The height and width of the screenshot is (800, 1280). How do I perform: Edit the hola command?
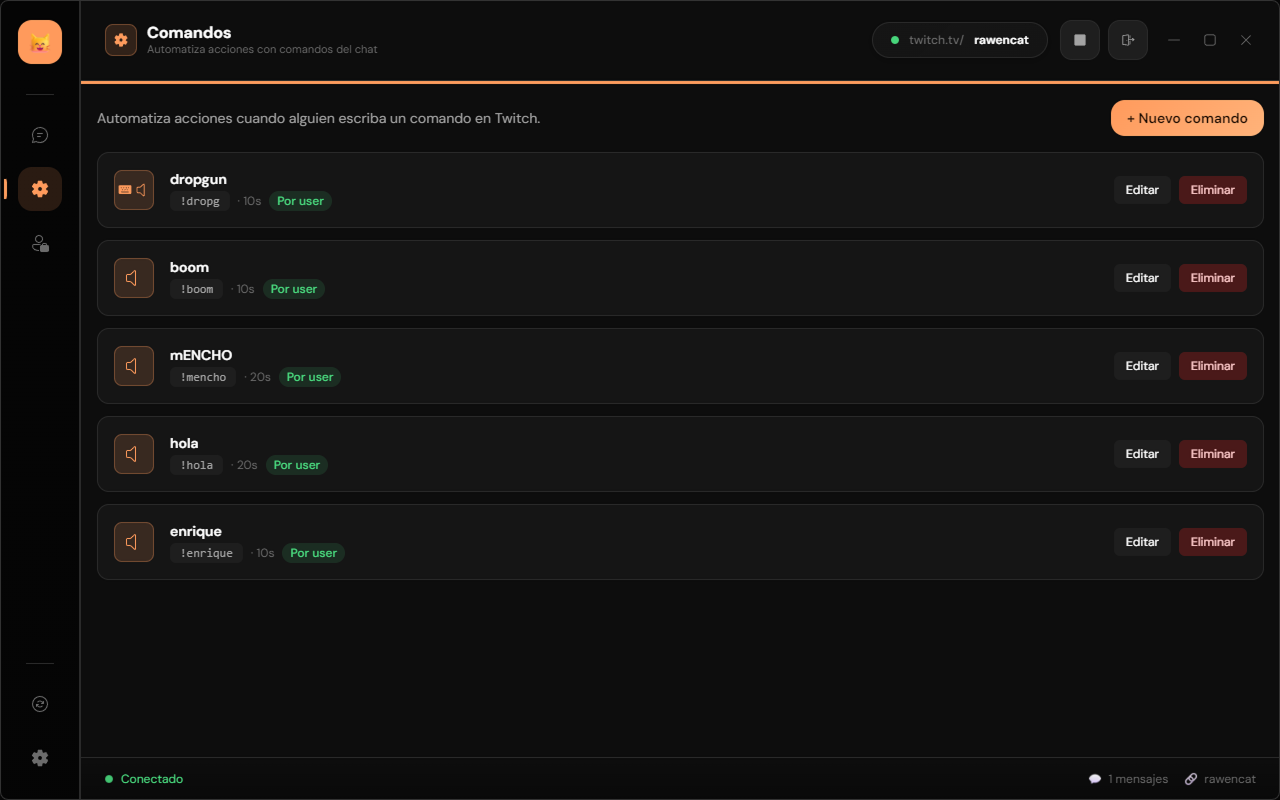(x=1142, y=454)
